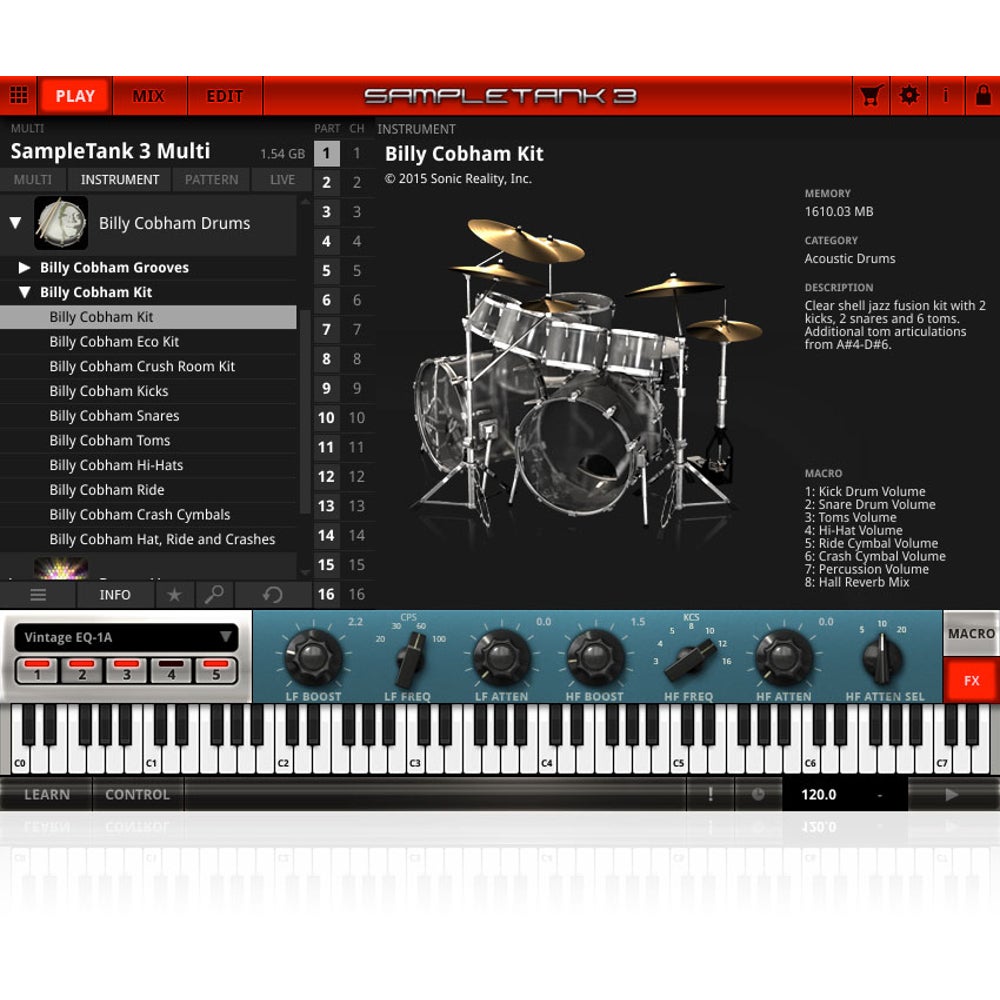Click the metronome clock icon near tempo
This screenshot has width=1000, height=1000.
pos(758,794)
